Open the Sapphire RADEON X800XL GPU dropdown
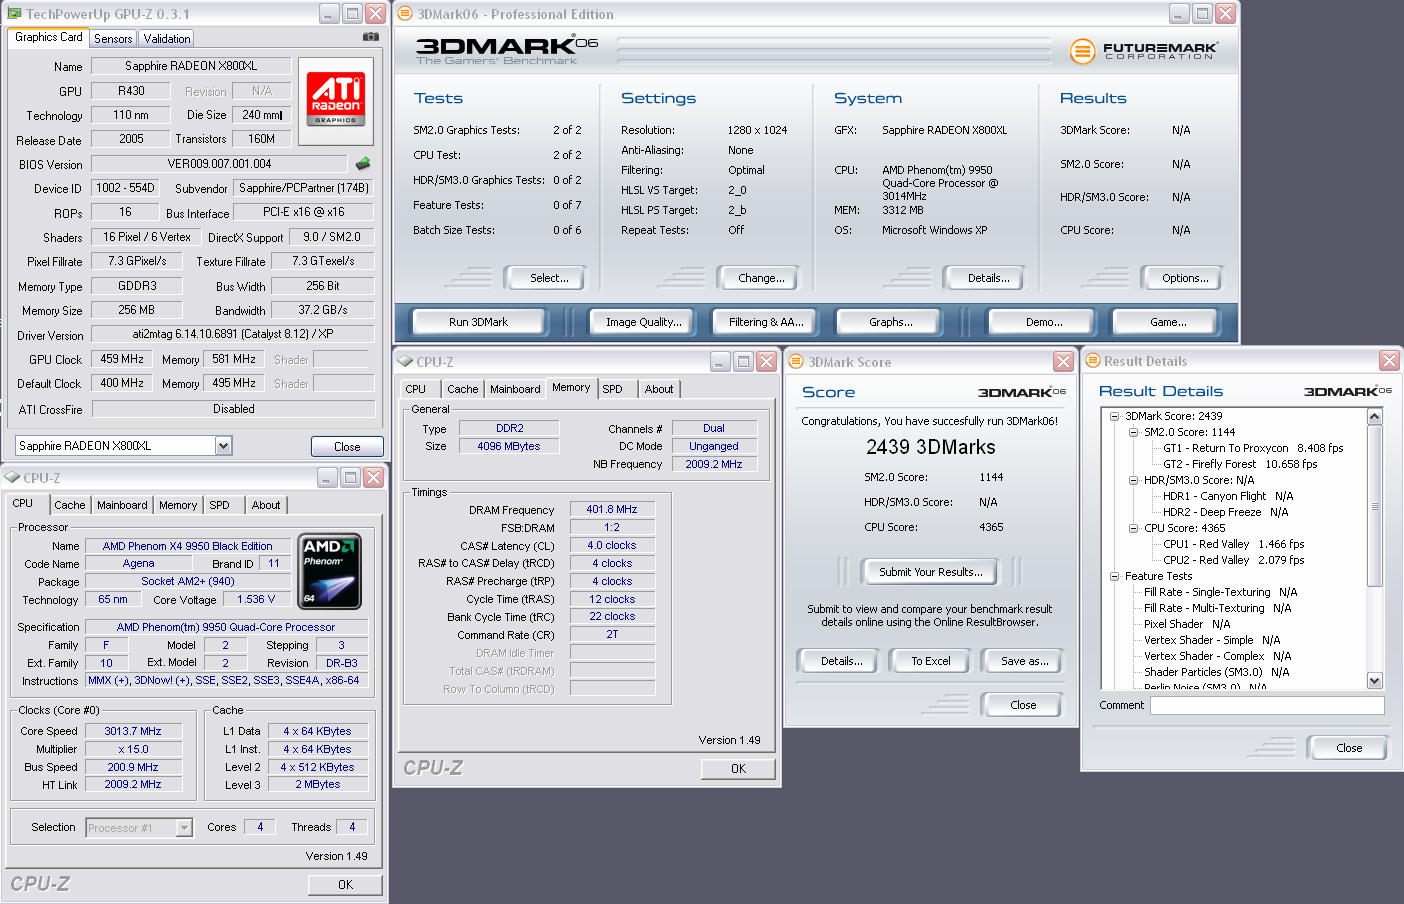The height and width of the screenshot is (904, 1404). (x=223, y=446)
